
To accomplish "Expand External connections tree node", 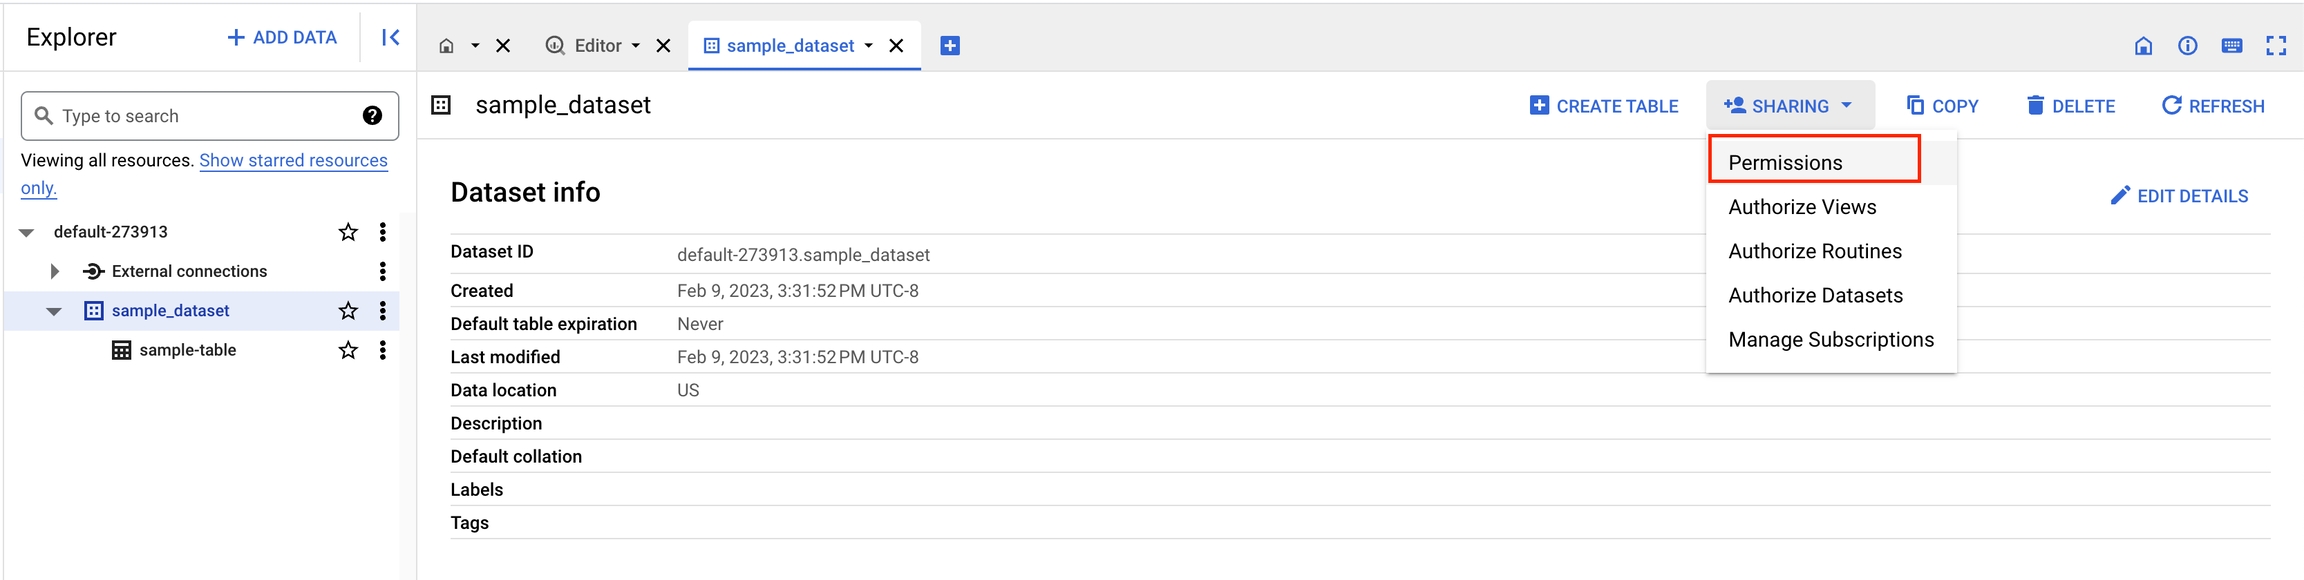I will click(x=55, y=271).
